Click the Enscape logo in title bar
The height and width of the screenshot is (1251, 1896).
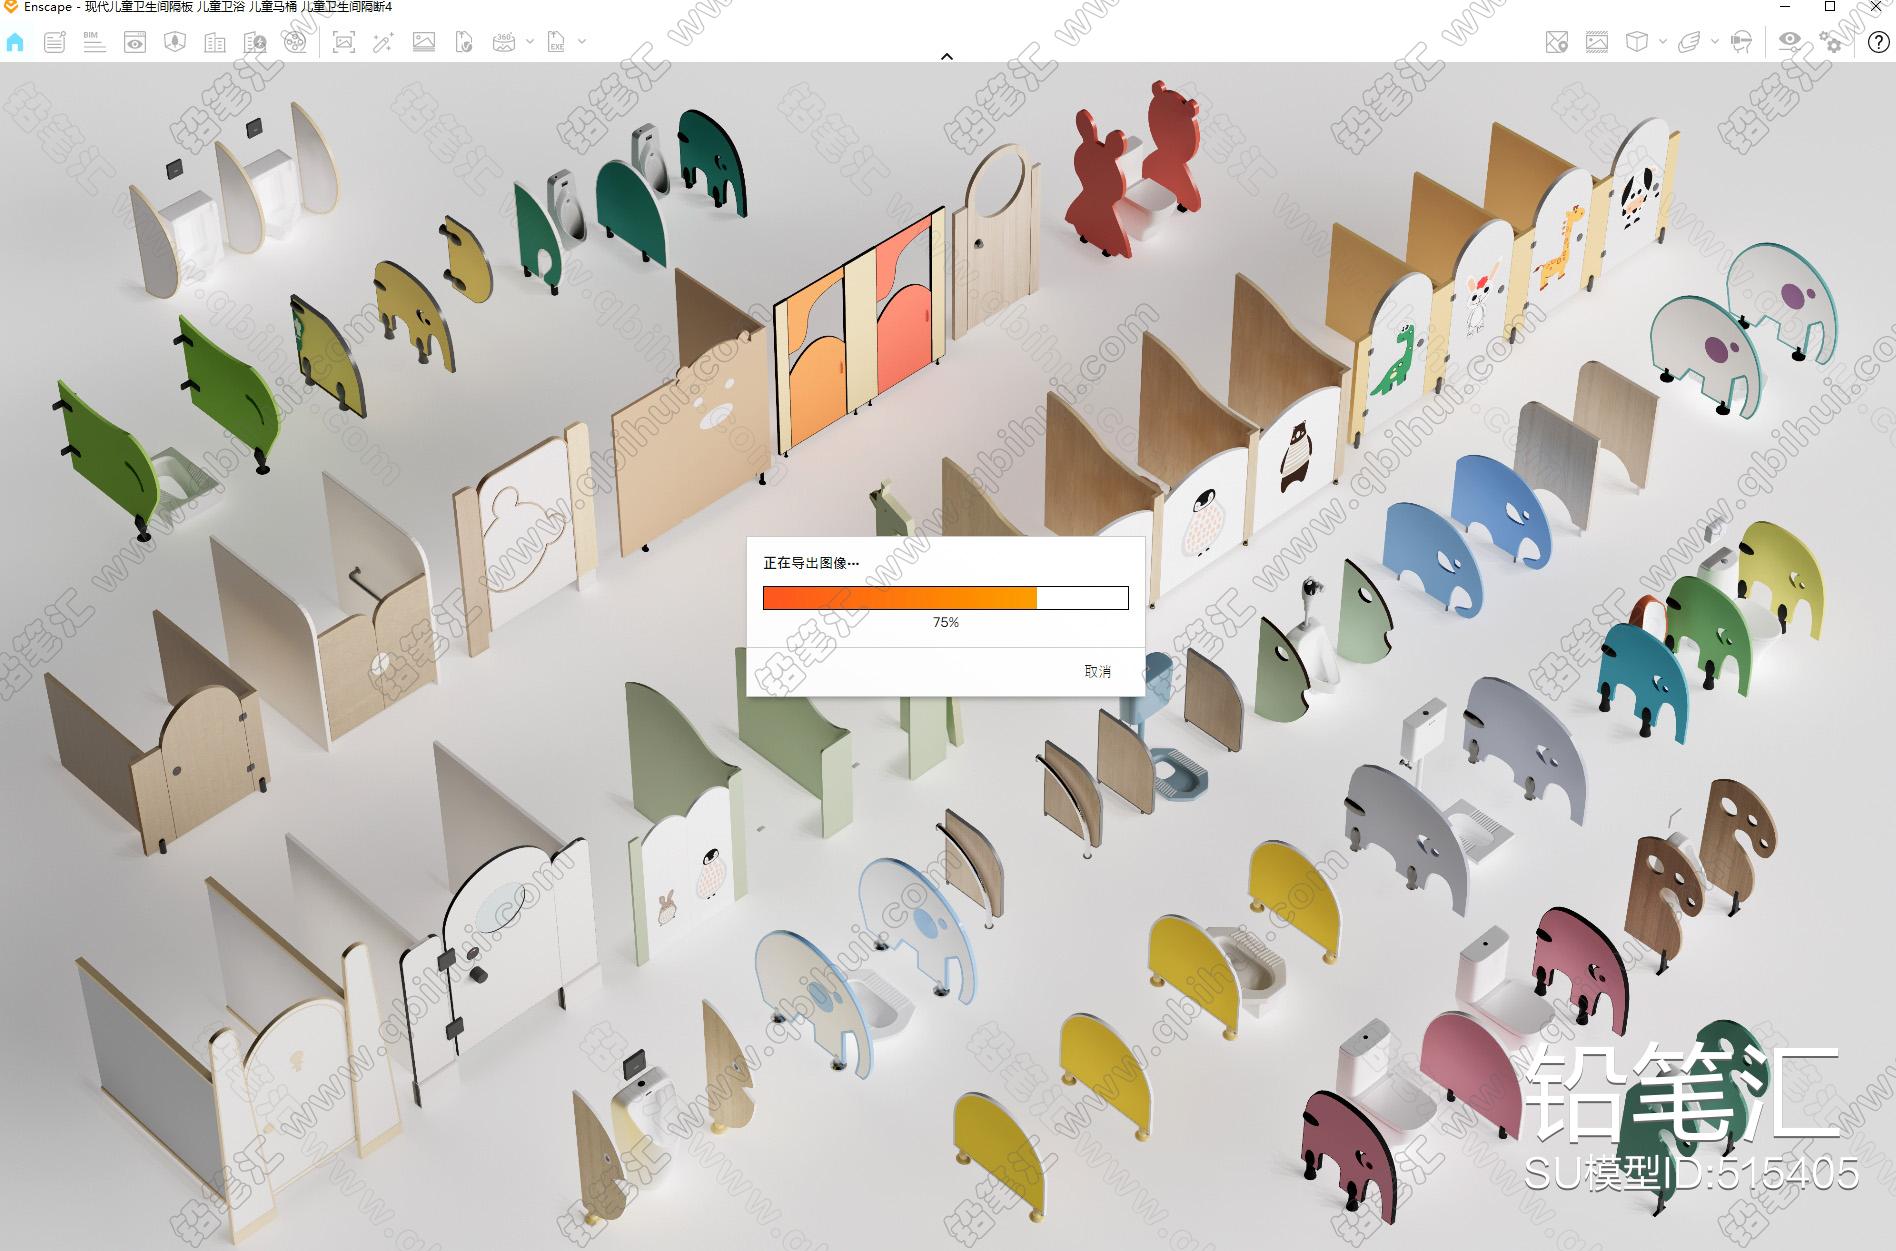(11, 7)
